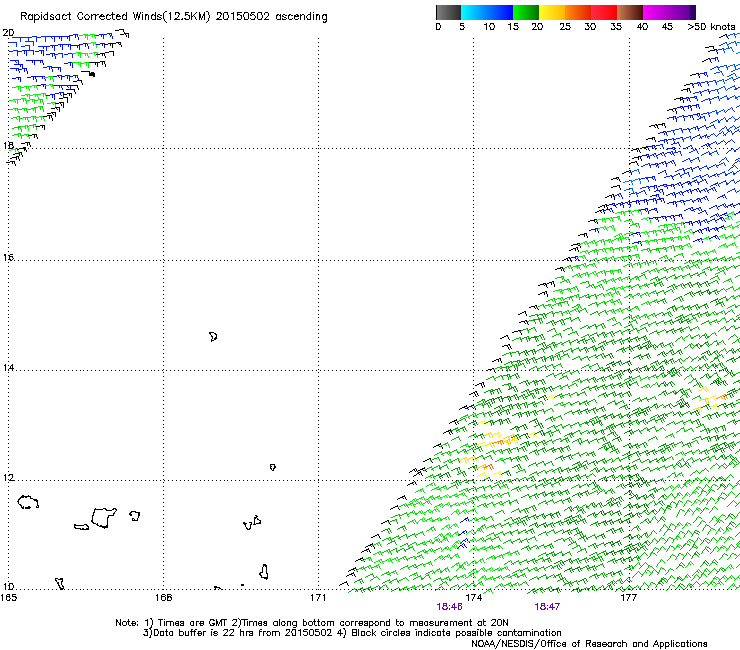Image resolution: width=740 pixels, height=650 pixels.
Task: Pick the magenta-purple 40-50 knots legend color
Action: click(669, 12)
